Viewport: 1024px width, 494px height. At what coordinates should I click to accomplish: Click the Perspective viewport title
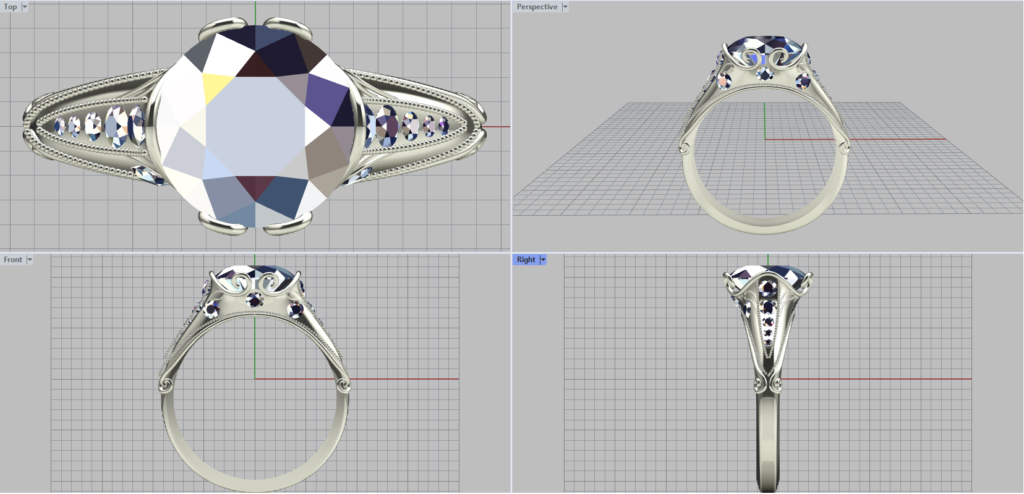click(536, 7)
